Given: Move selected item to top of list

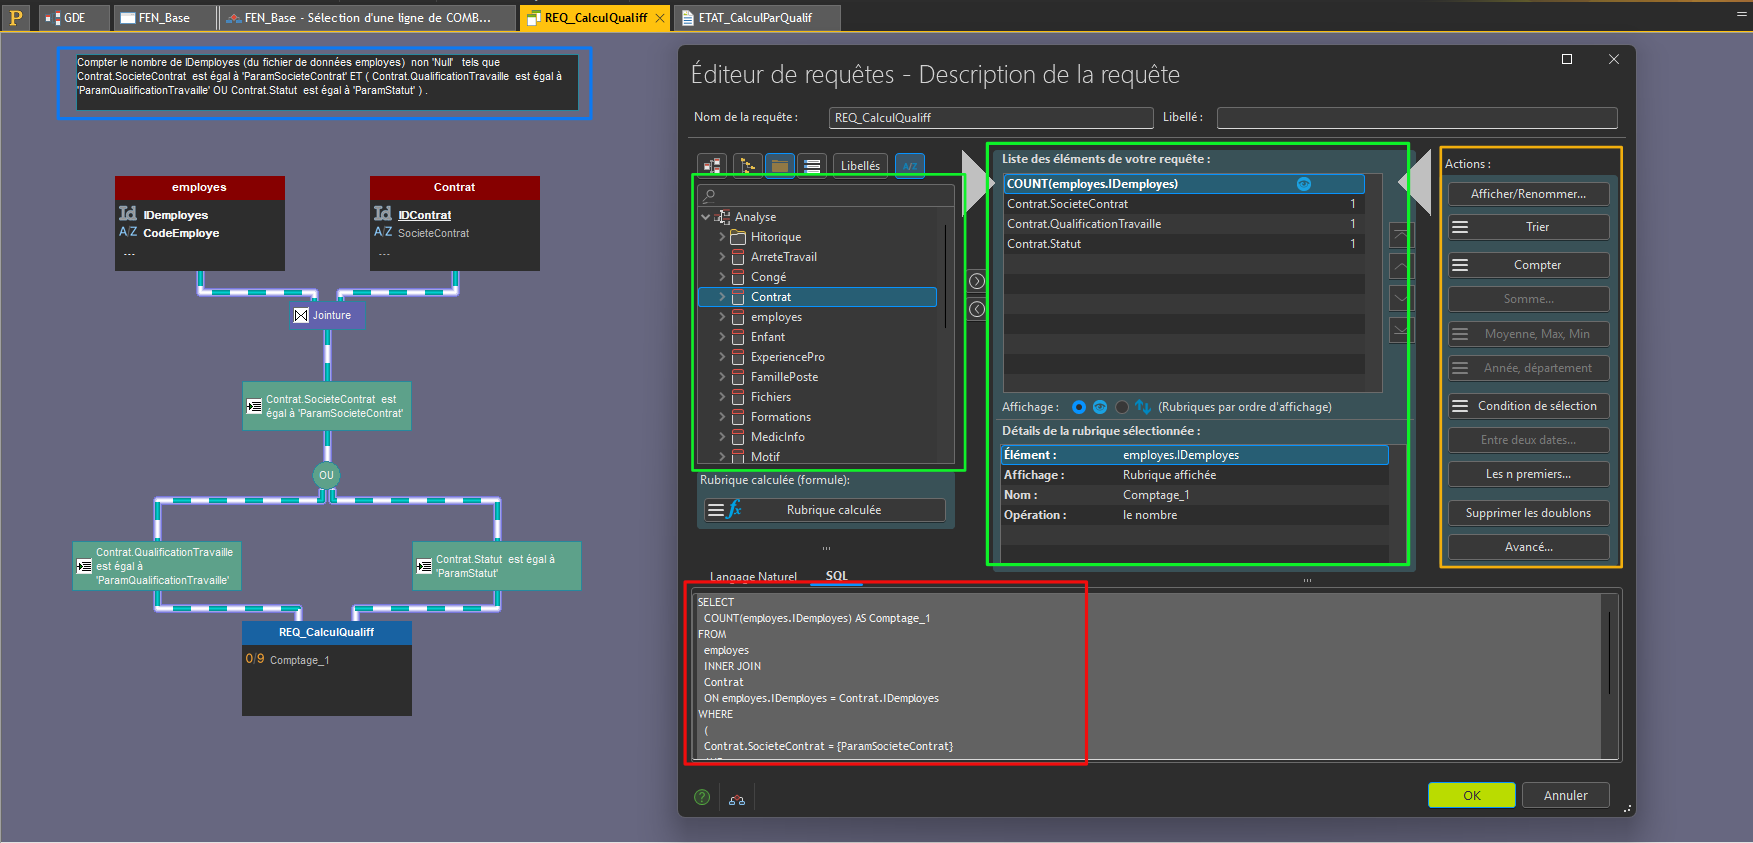Looking at the screenshot, I should click(1401, 235).
